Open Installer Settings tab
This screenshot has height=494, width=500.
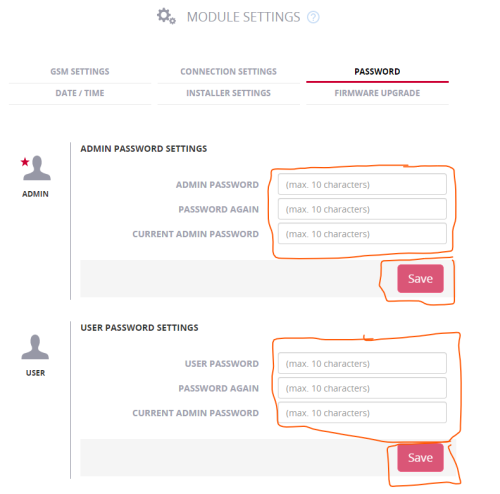coord(228,93)
